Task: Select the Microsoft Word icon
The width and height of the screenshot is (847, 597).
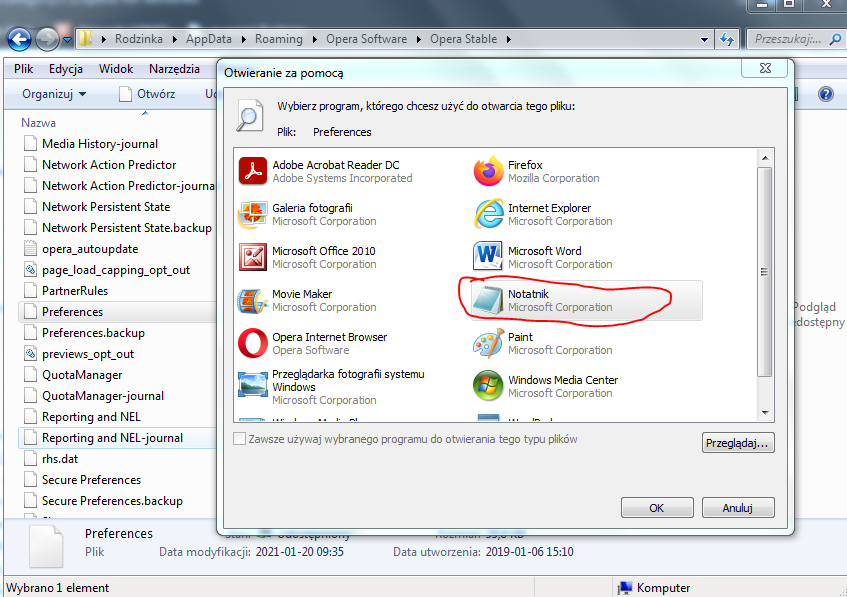Action: click(488, 256)
